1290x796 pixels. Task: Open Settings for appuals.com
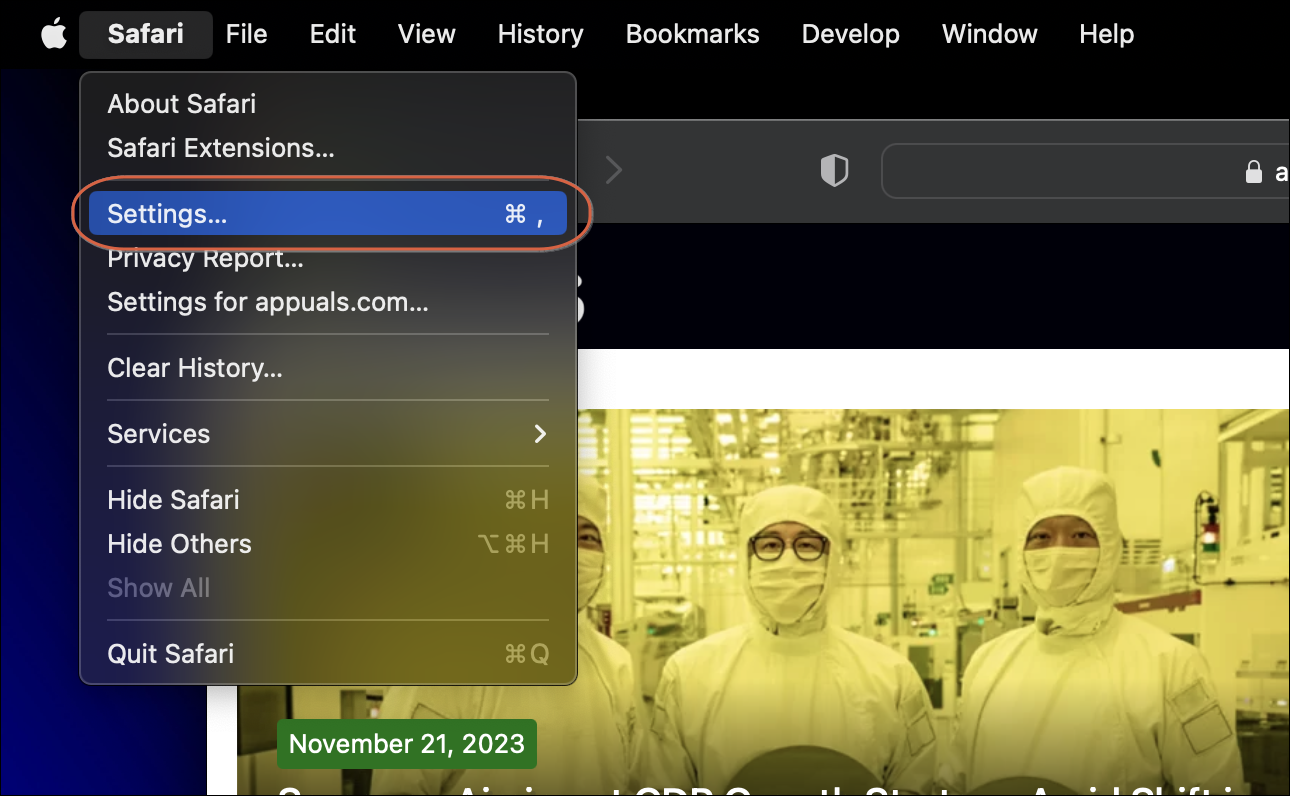click(x=266, y=302)
